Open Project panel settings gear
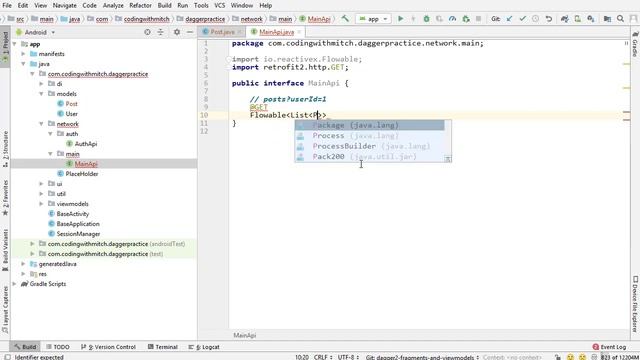This screenshot has height=360, width=640. (x=177, y=32)
